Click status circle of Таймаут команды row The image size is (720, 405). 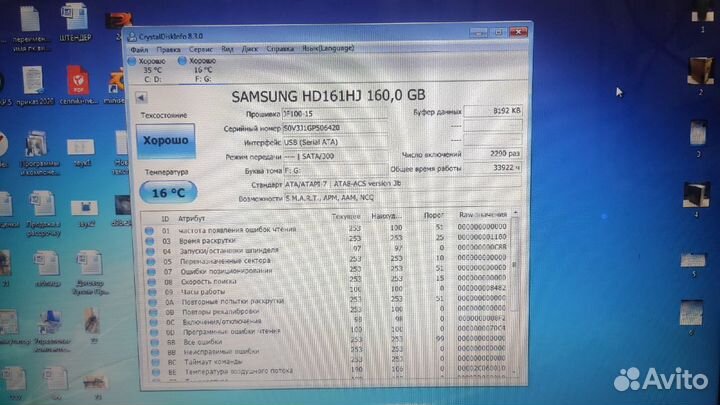pos(155,362)
